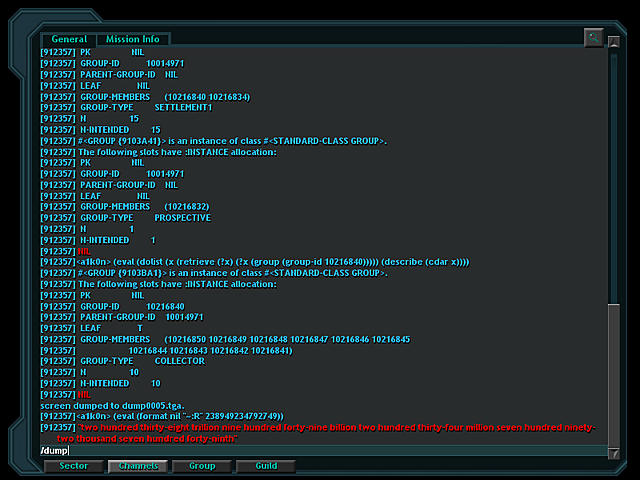The image size is (640, 480).
Task: Switch to the General tab
Action: coord(69,39)
